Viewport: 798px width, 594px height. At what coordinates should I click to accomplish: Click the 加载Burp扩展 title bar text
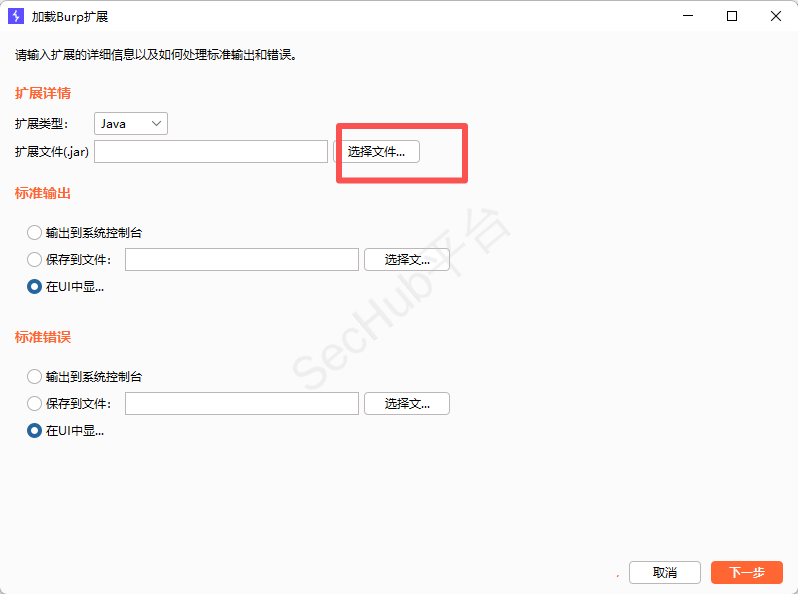pyautogui.click(x=69, y=16)
